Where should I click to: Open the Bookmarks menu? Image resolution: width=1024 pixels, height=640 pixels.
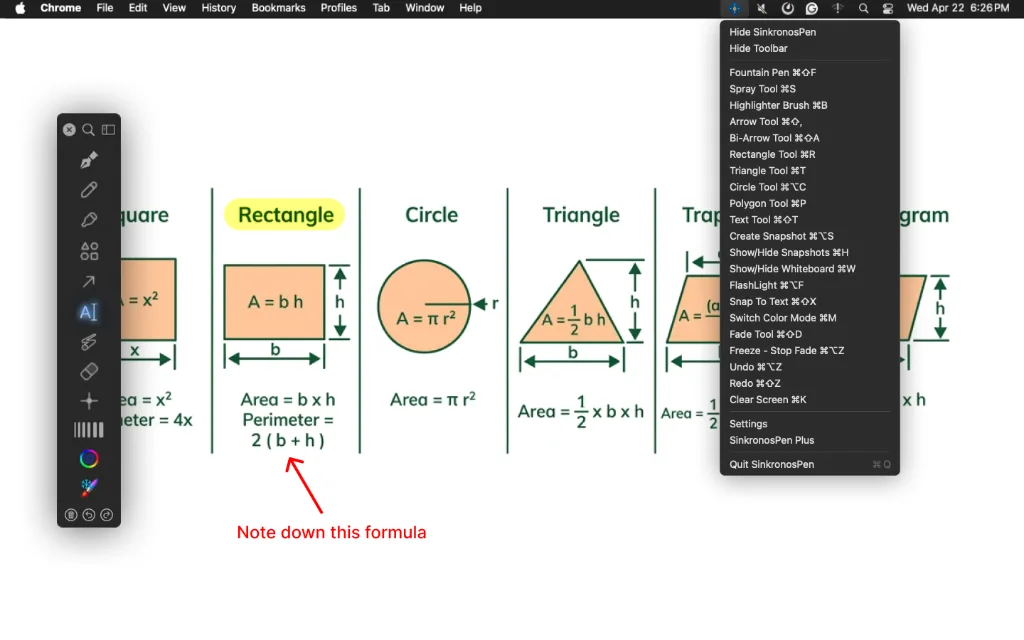pos(278,8)
